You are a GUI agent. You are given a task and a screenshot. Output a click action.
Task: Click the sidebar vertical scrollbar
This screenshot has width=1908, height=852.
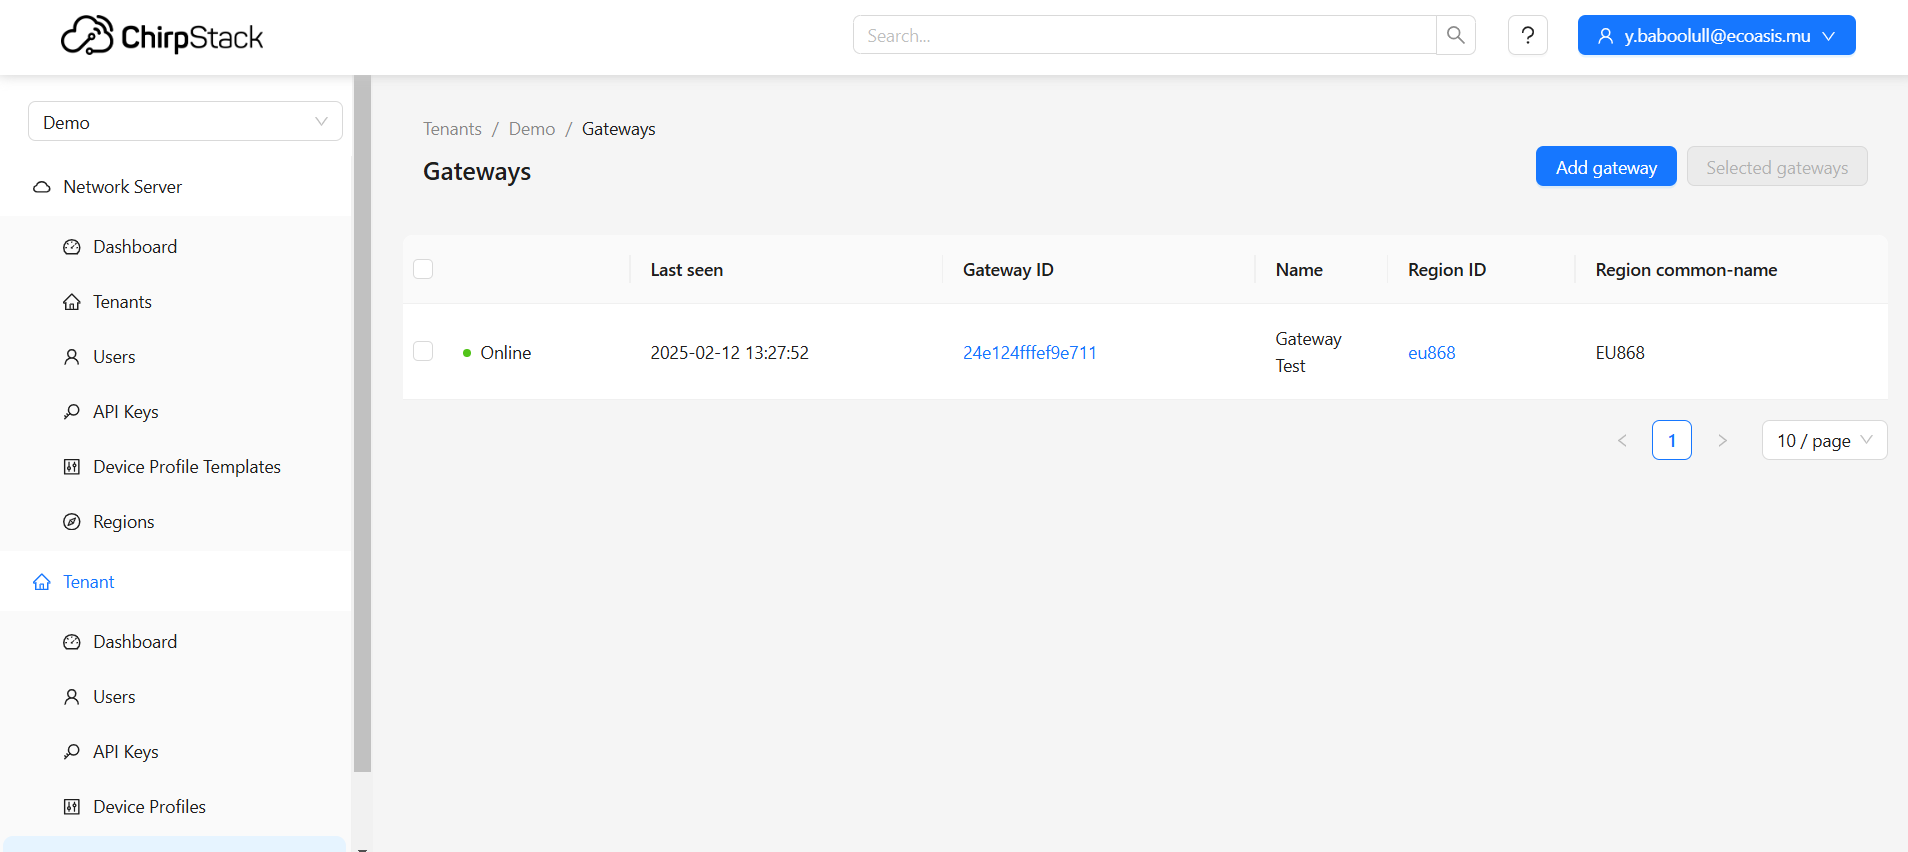[362, 420]
